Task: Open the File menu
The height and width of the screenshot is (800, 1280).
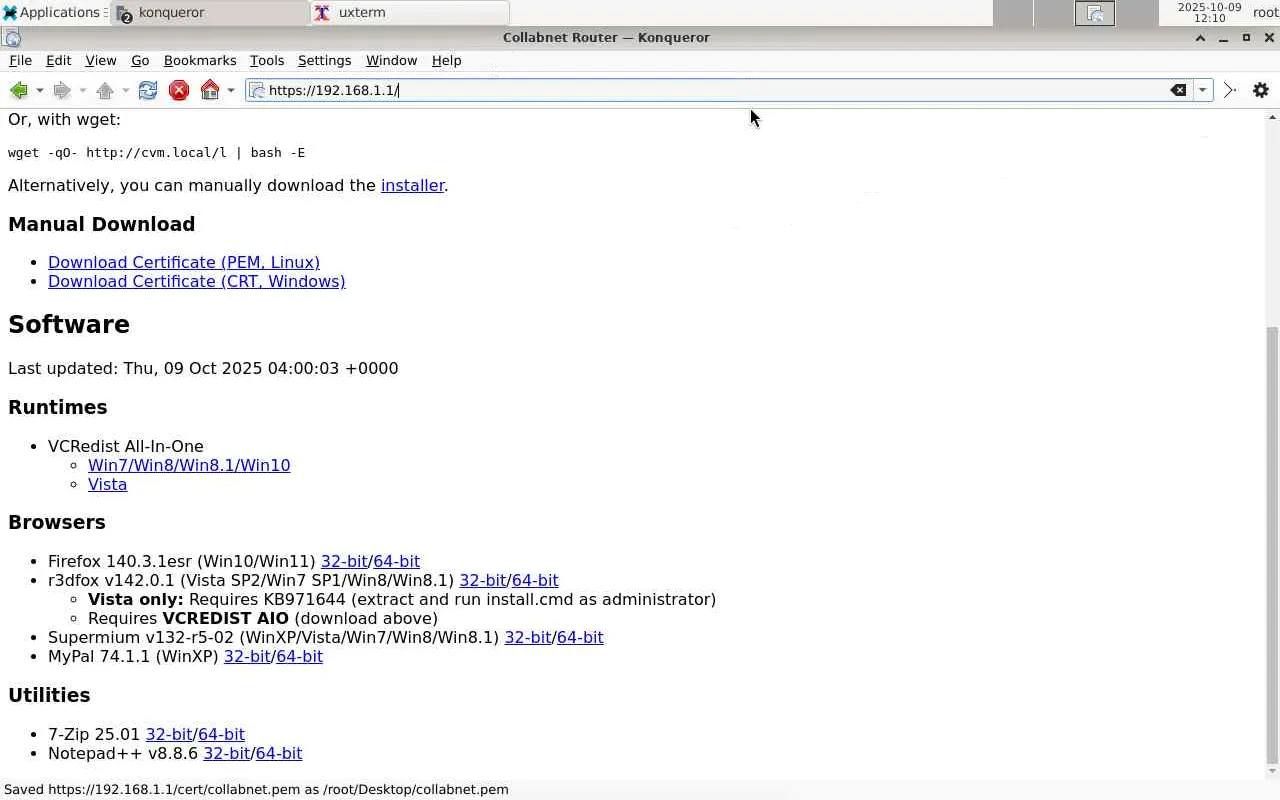Action: (x=20, y=61)
